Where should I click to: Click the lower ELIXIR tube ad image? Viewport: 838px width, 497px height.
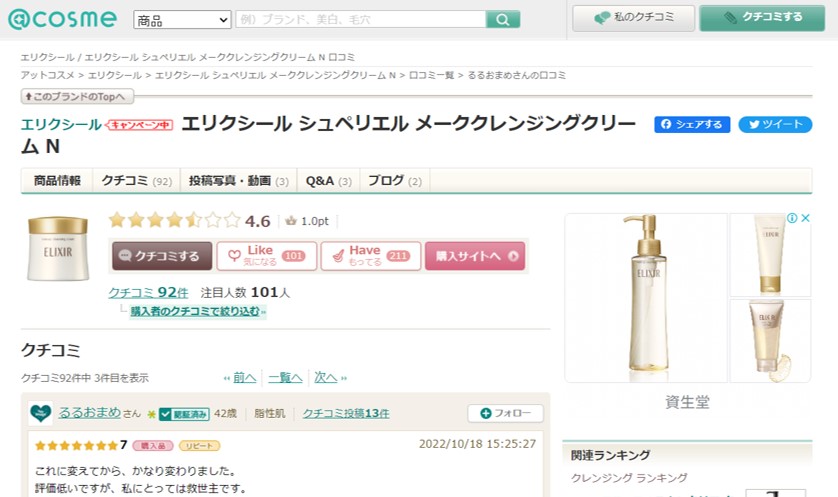click(770, 340)
